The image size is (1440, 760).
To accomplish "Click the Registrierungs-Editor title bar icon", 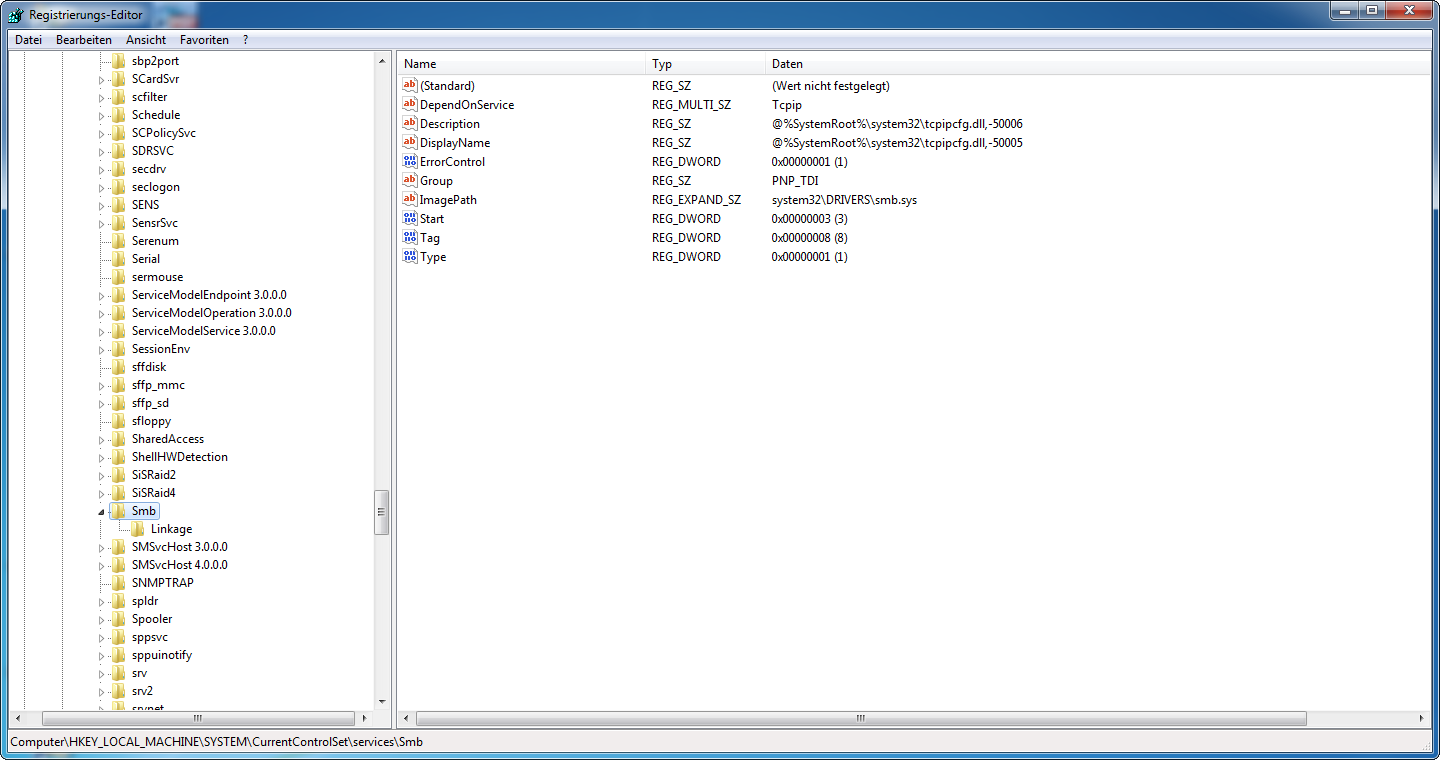I will pyautogui.click(x=16, y=15).
